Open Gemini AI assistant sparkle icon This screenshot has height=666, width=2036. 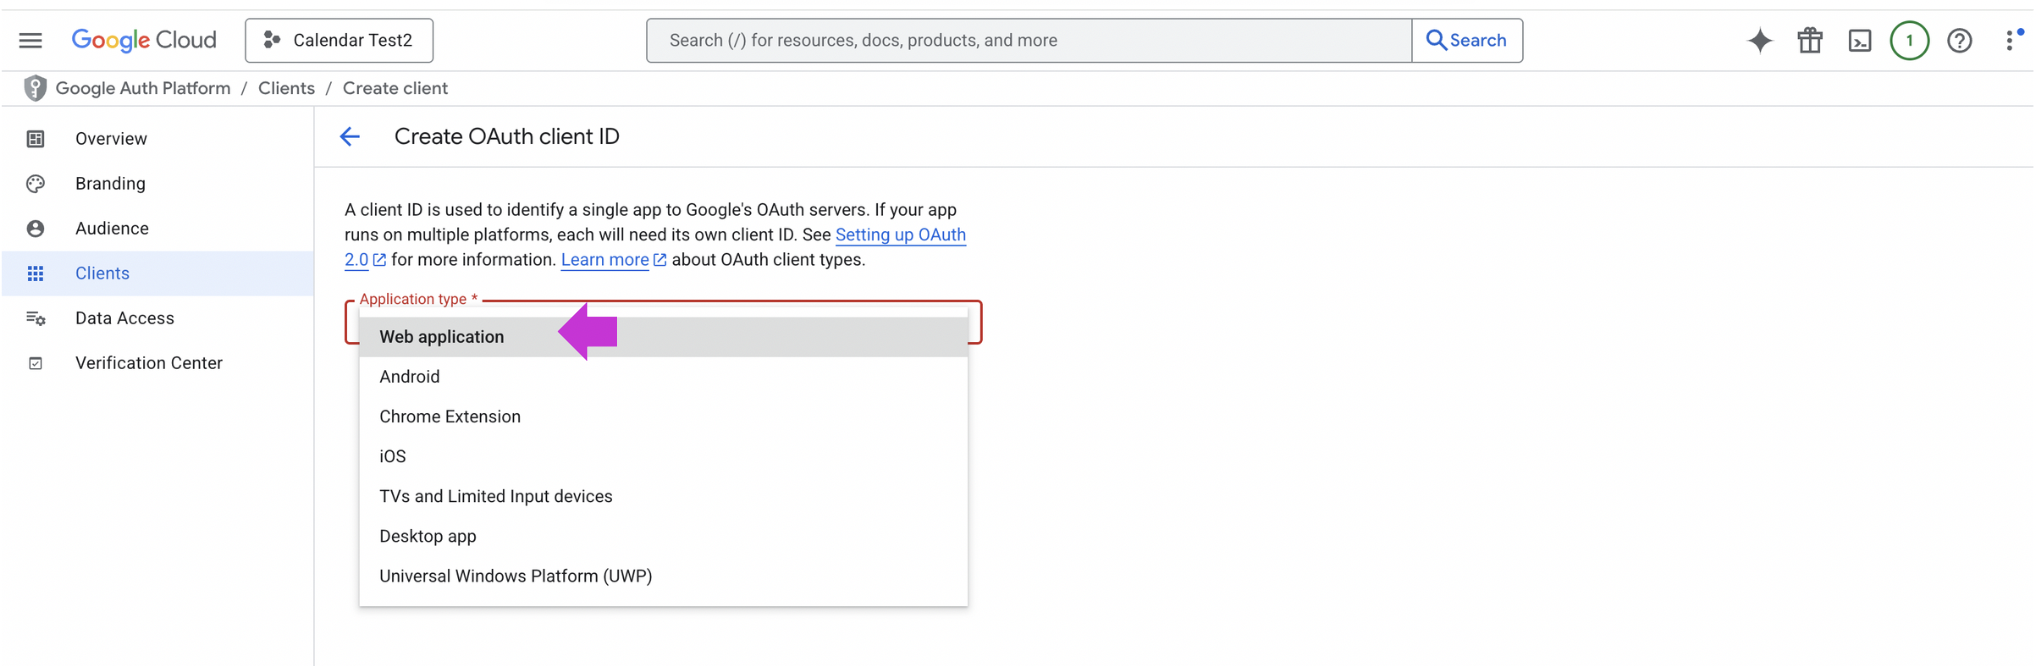[x=1760, y=40]
